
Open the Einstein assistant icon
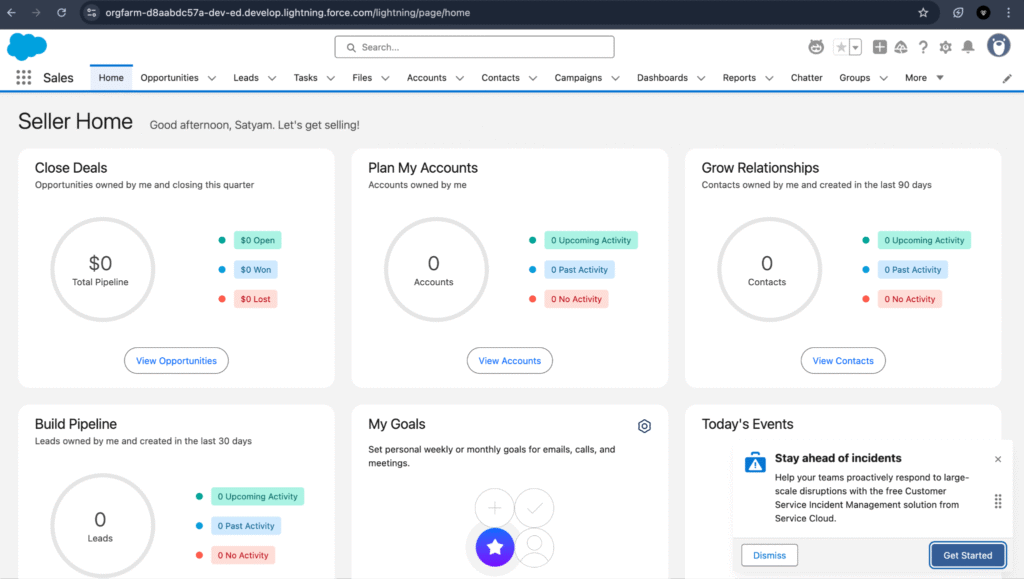[817, 46]
